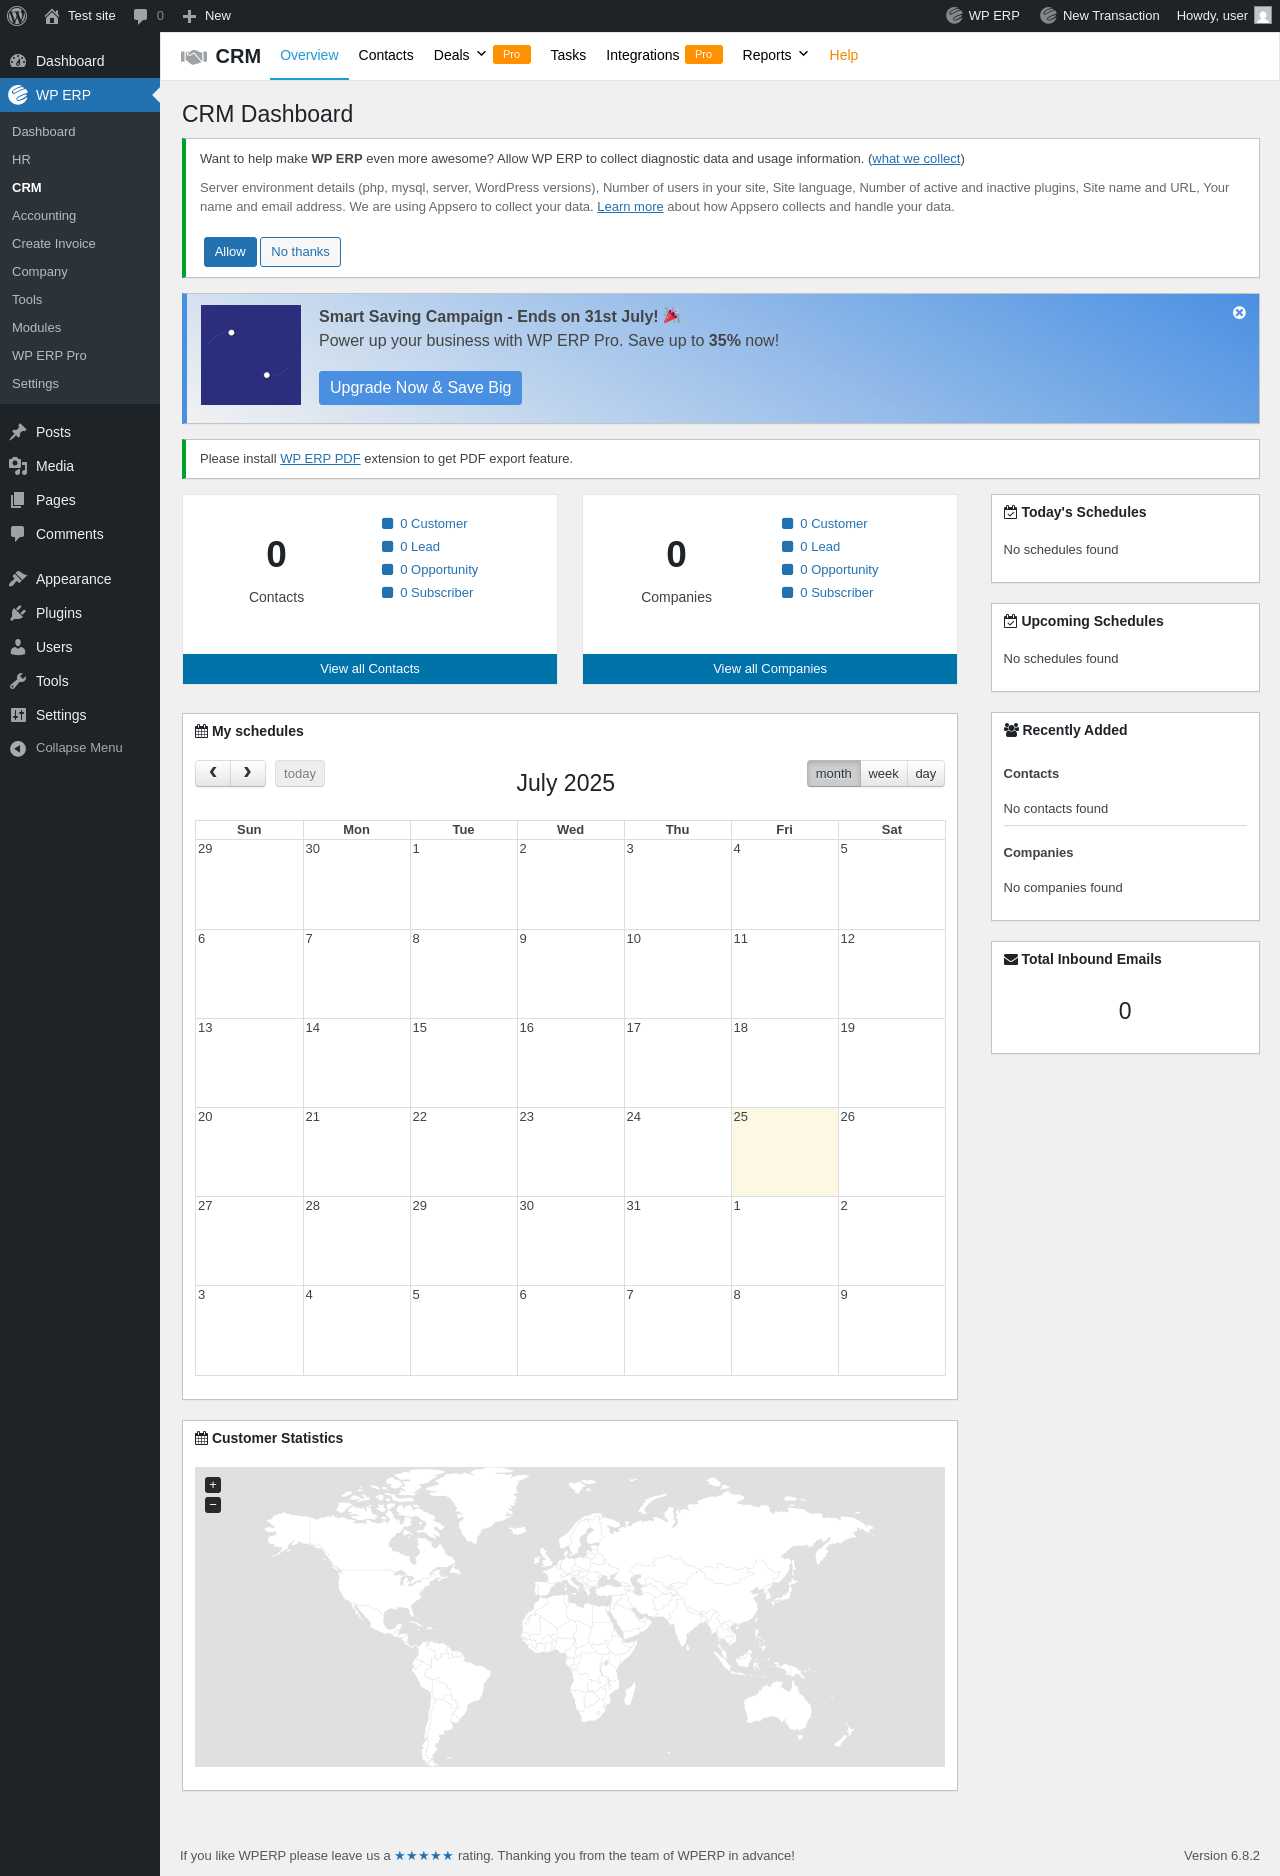The image size is (1280, 1876).
Task: Click View all Contacts
Action: [x=370, y=669]
